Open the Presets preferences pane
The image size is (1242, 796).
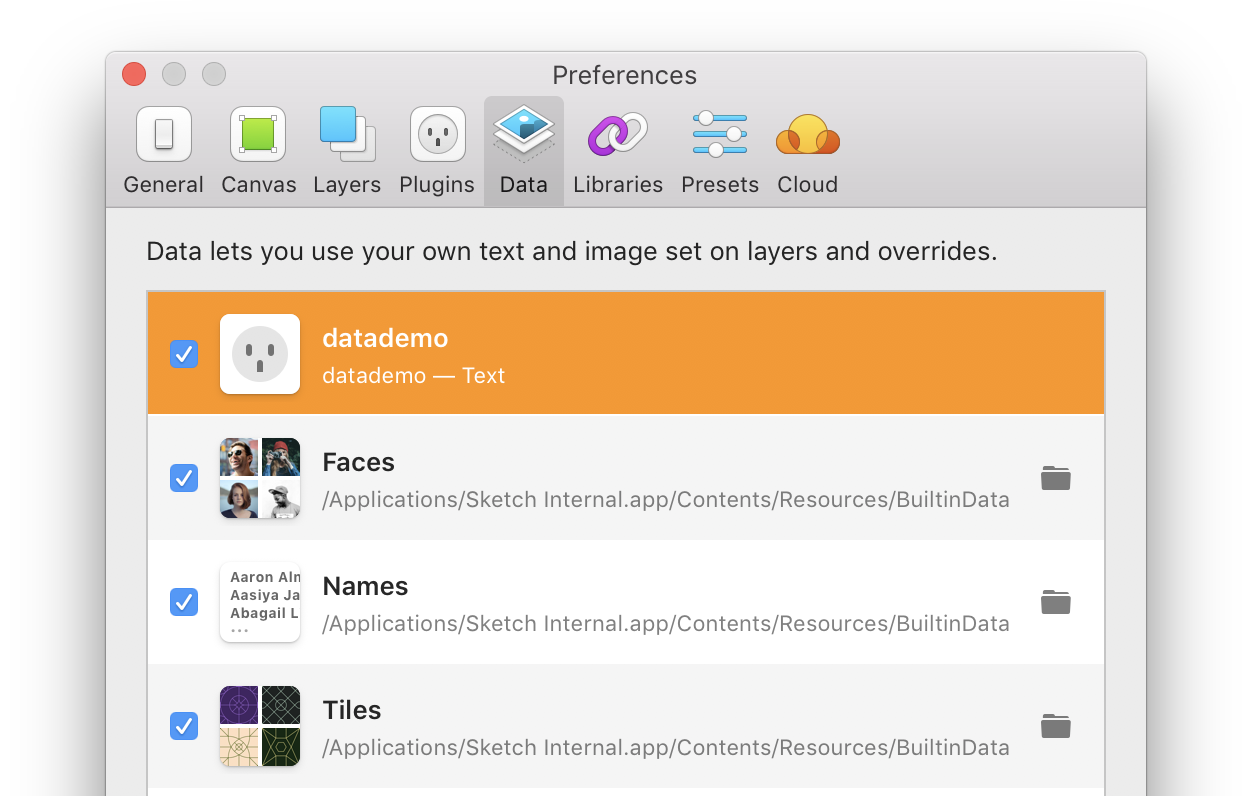[x=719, y=151]
